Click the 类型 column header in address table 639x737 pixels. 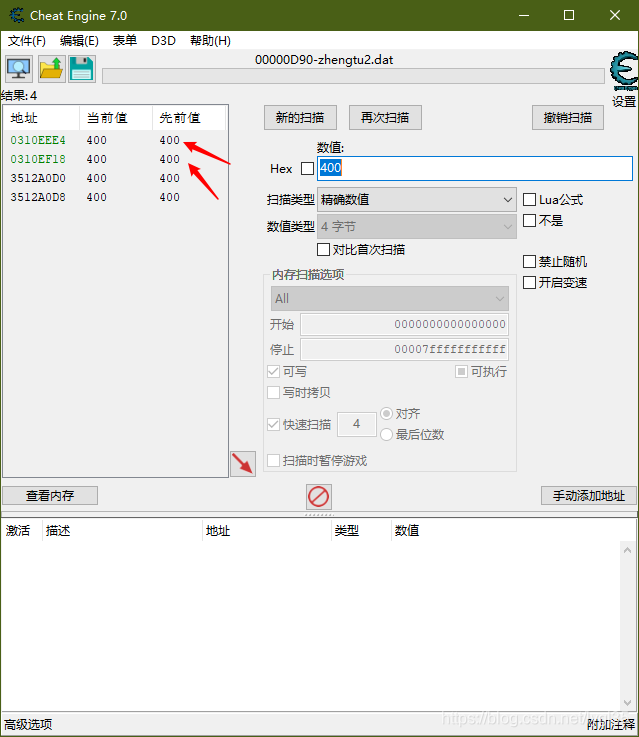(x=361, y=531)
